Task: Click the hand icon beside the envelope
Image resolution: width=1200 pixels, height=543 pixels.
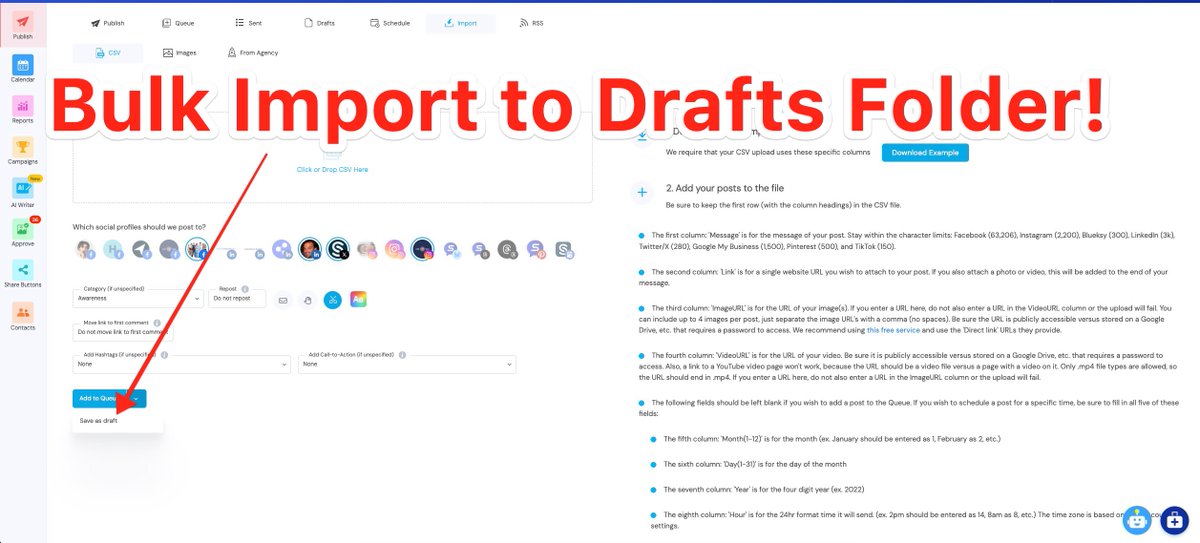Action: [308, 299]
